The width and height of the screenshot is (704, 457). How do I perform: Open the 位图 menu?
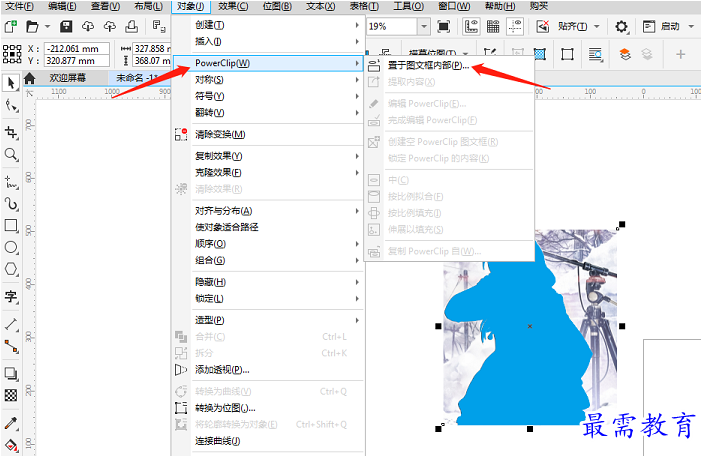(x=277, y=6)
